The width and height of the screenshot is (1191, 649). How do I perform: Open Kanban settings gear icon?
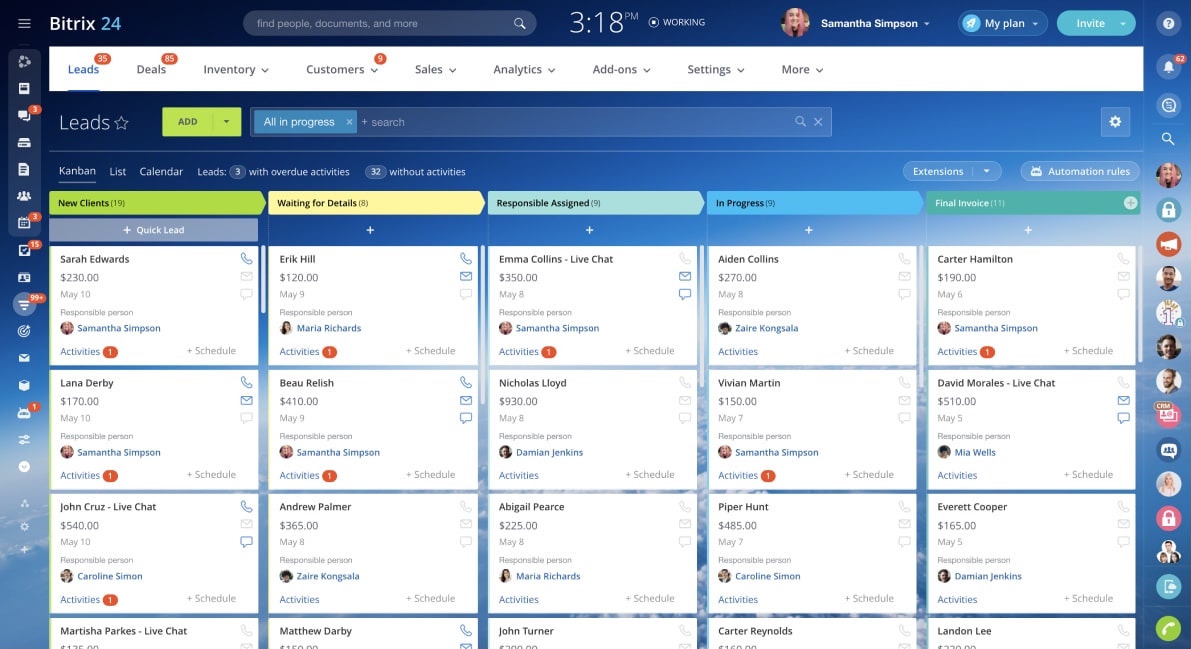click(x=1115, y=122)
